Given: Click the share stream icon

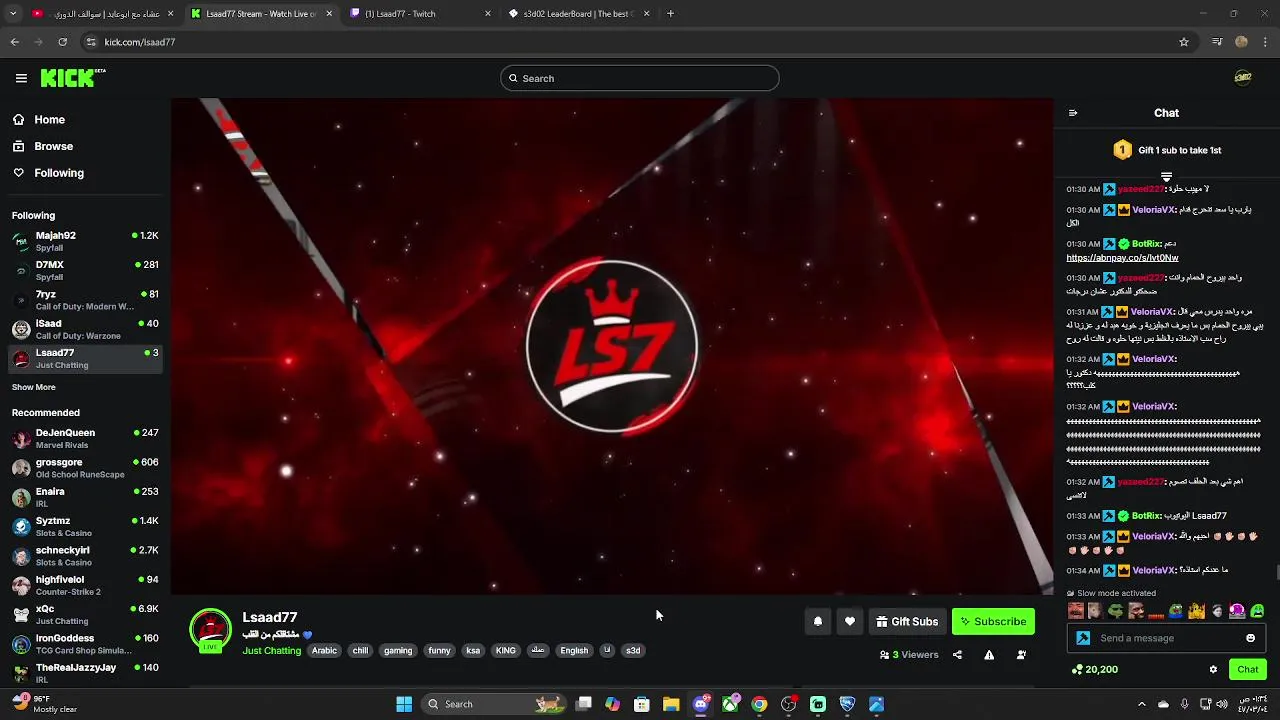Looking at the screenshot, I should (x=957, y=655).
